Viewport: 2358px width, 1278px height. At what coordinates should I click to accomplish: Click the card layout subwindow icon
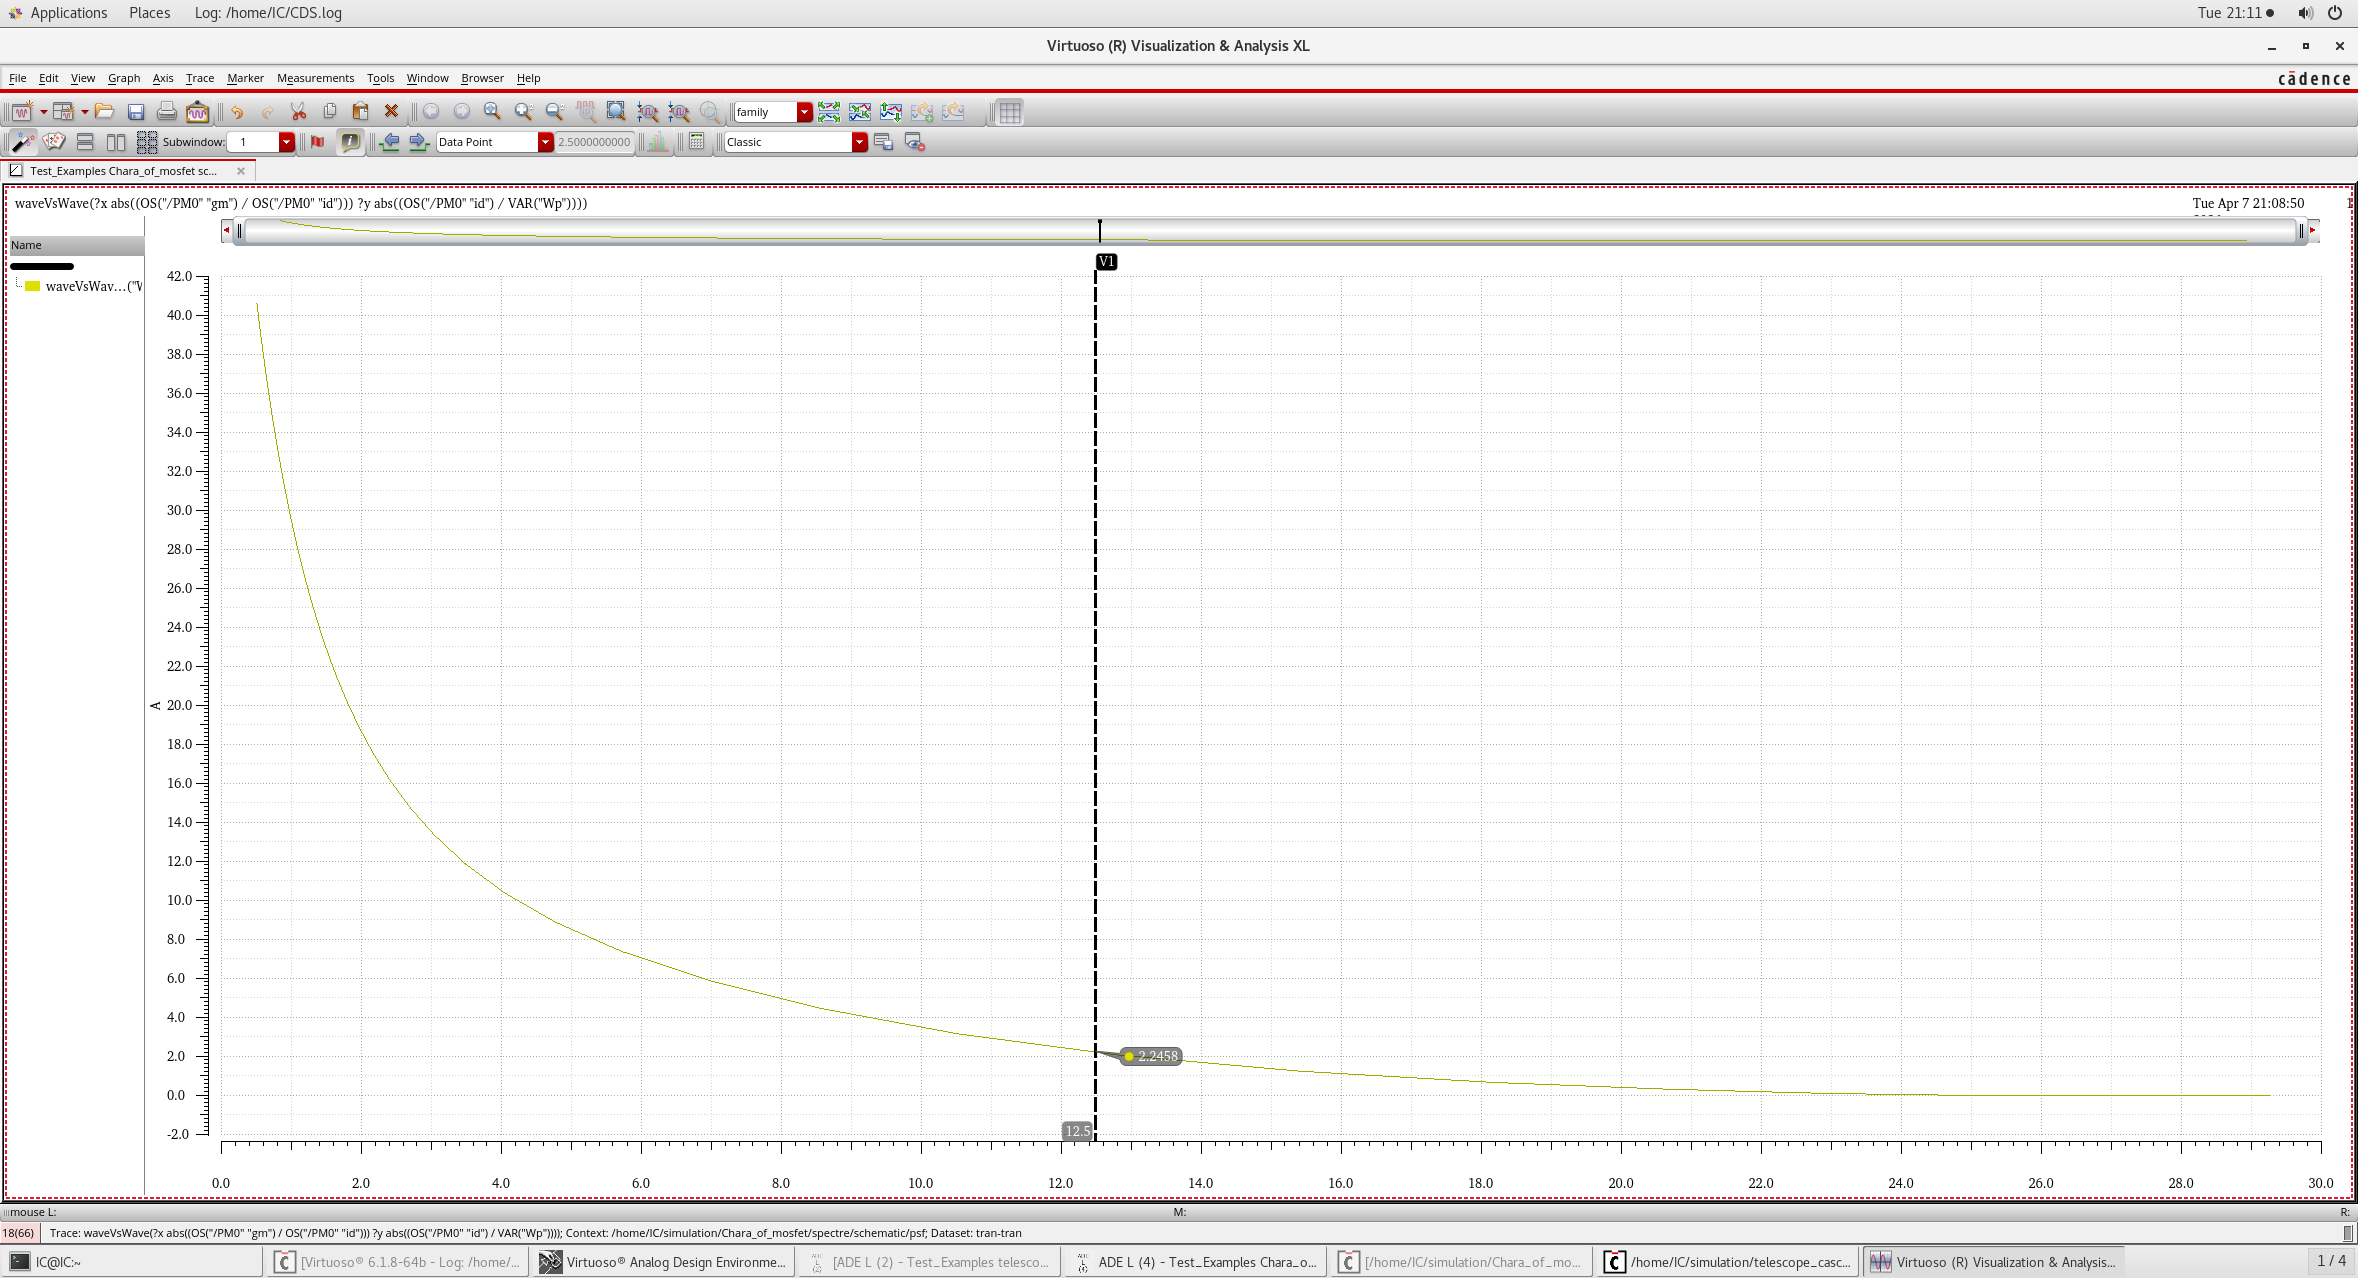click(54, 142)
